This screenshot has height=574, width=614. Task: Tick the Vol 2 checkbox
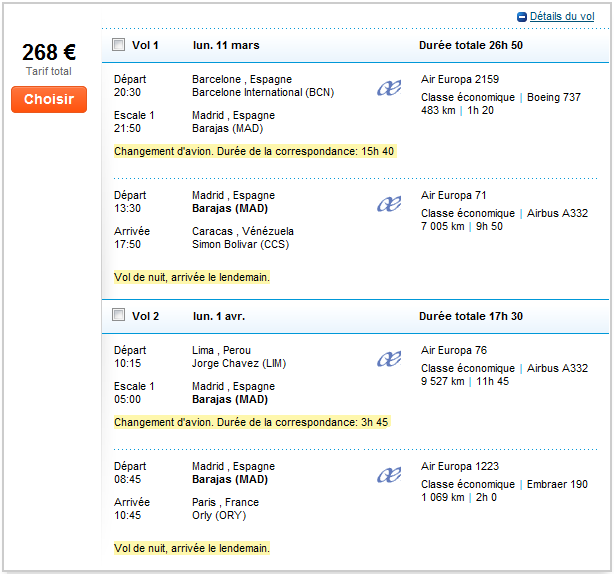[119, 316]
